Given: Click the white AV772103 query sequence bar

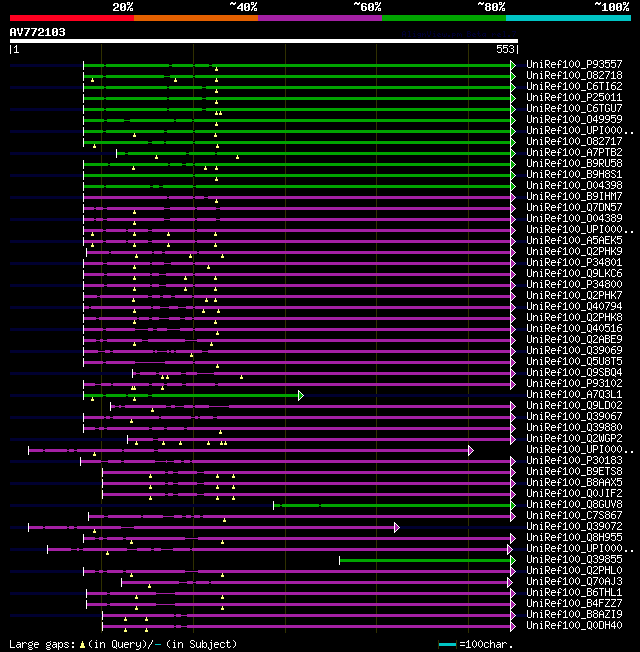Looking at the screenshot, I should pos(264,41).
